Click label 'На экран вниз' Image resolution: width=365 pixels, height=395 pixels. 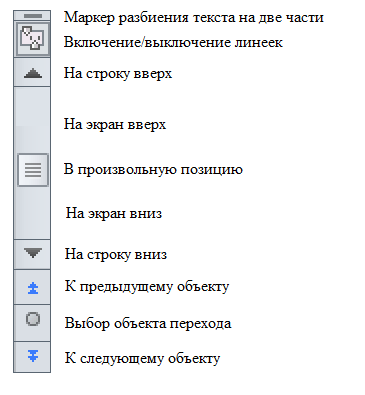click(x=114, y=213)
